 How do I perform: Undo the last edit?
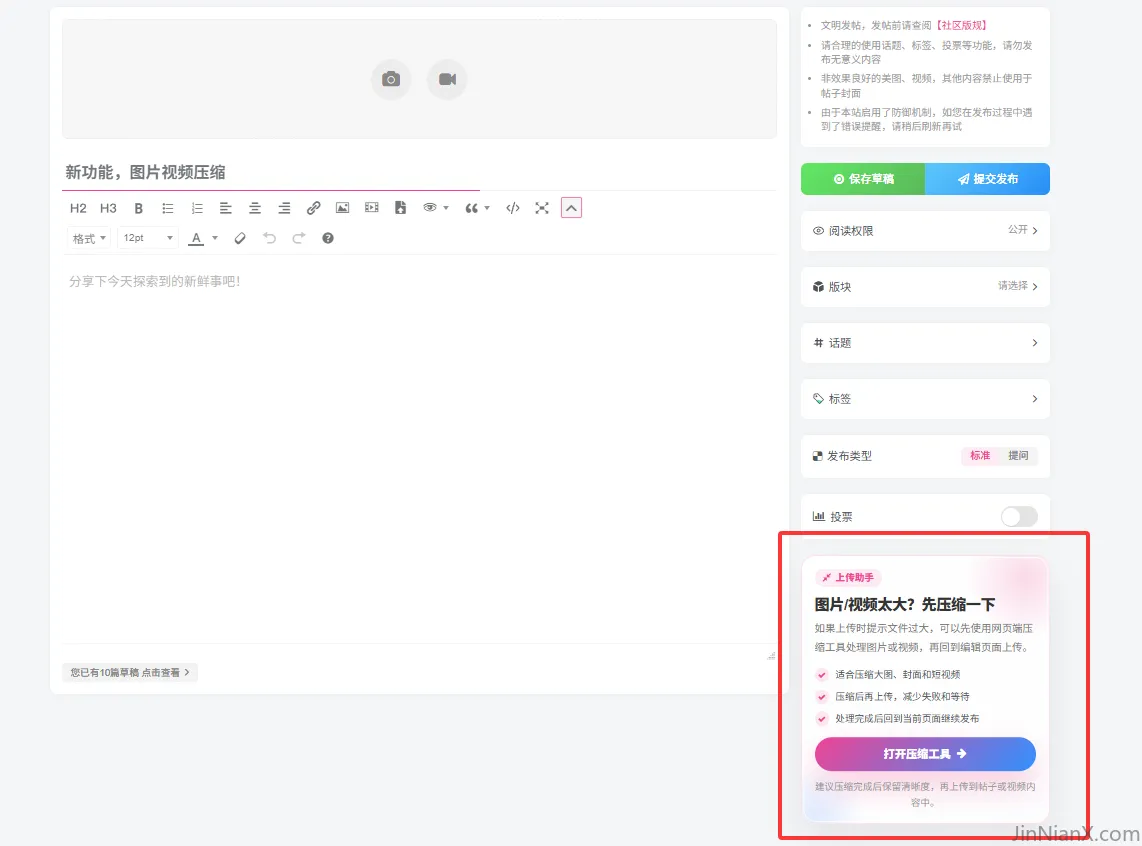click(x=269, y=238)
